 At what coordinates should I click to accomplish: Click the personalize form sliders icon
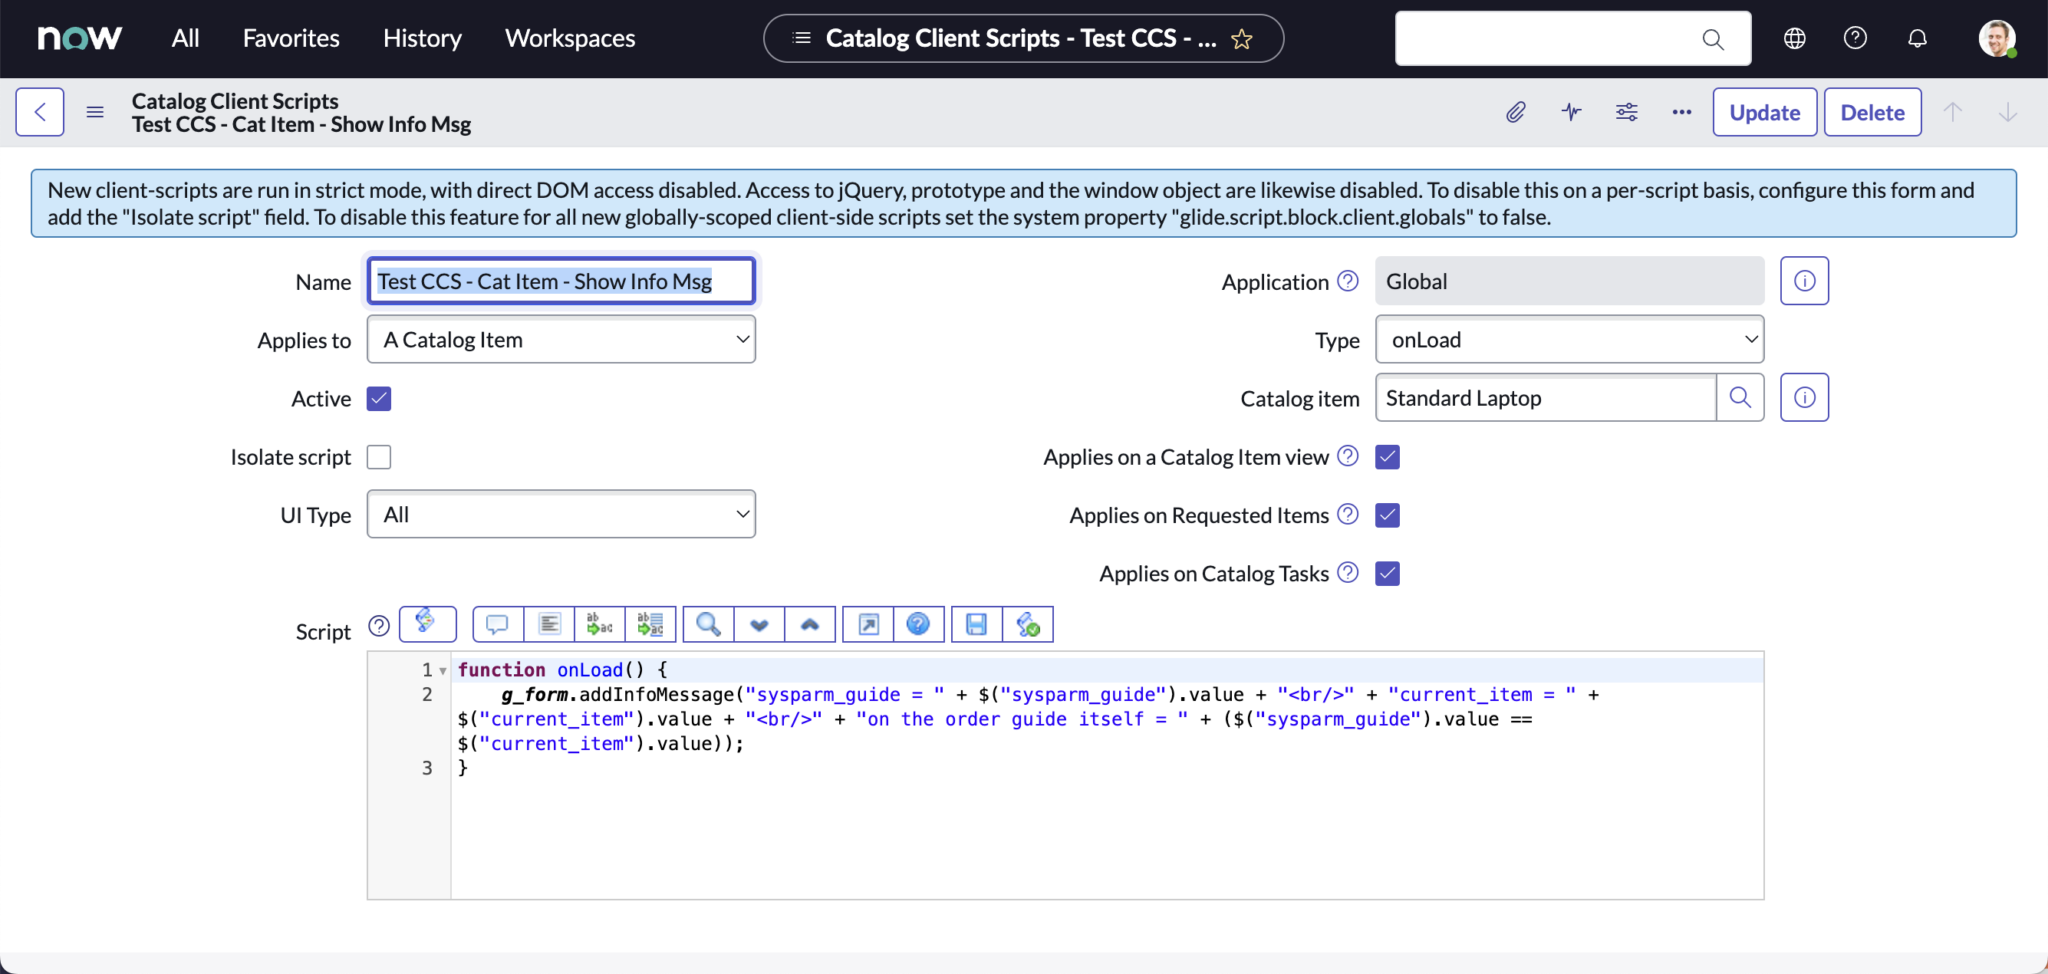1627,111
